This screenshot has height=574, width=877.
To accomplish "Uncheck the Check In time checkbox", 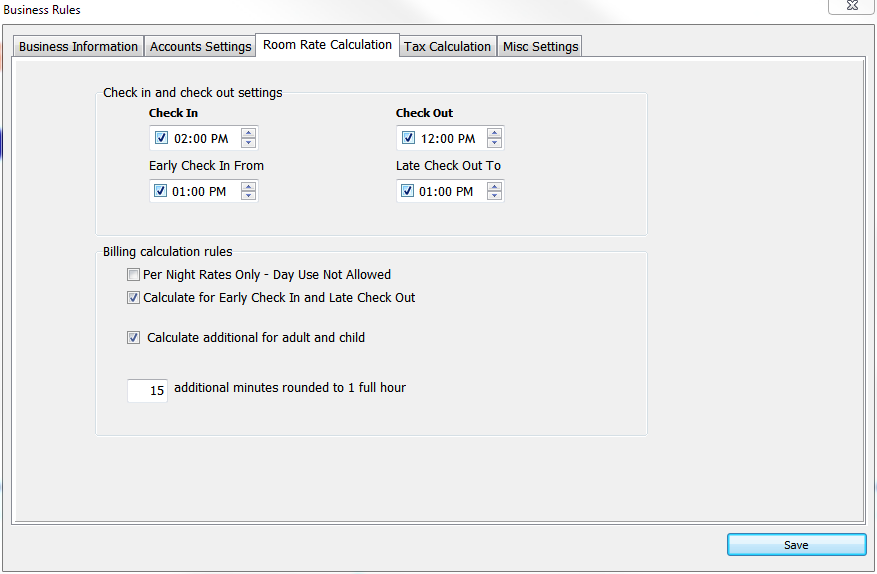I will pyautogui.click(x=161, y=138).
